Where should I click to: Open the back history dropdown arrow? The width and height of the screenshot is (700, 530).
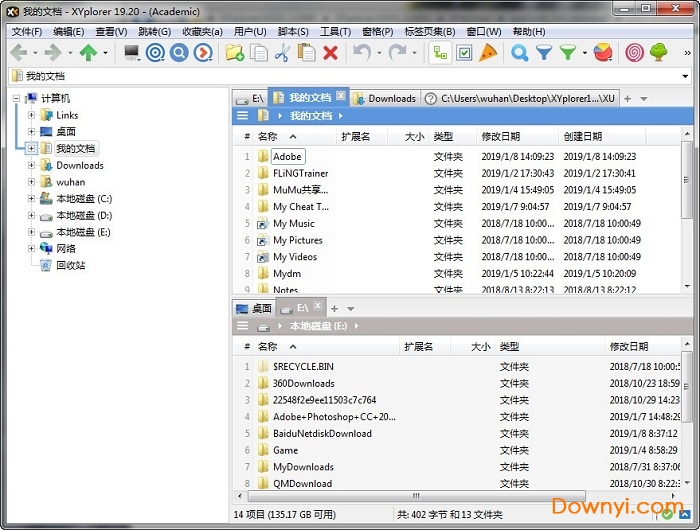tap(35, 53)
